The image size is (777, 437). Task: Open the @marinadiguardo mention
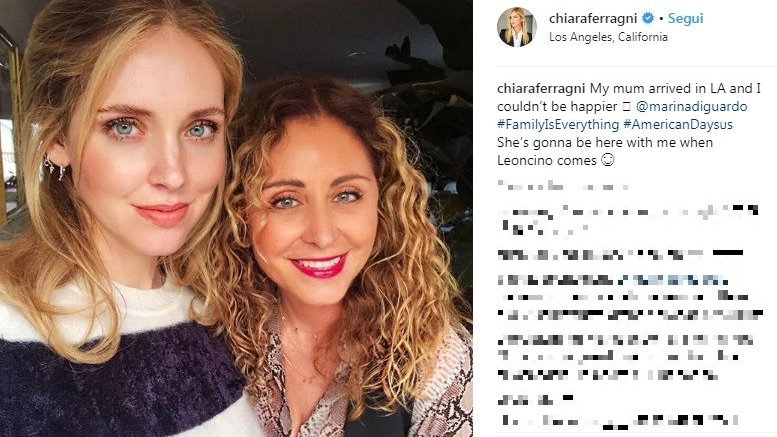[x=691, y=107]
